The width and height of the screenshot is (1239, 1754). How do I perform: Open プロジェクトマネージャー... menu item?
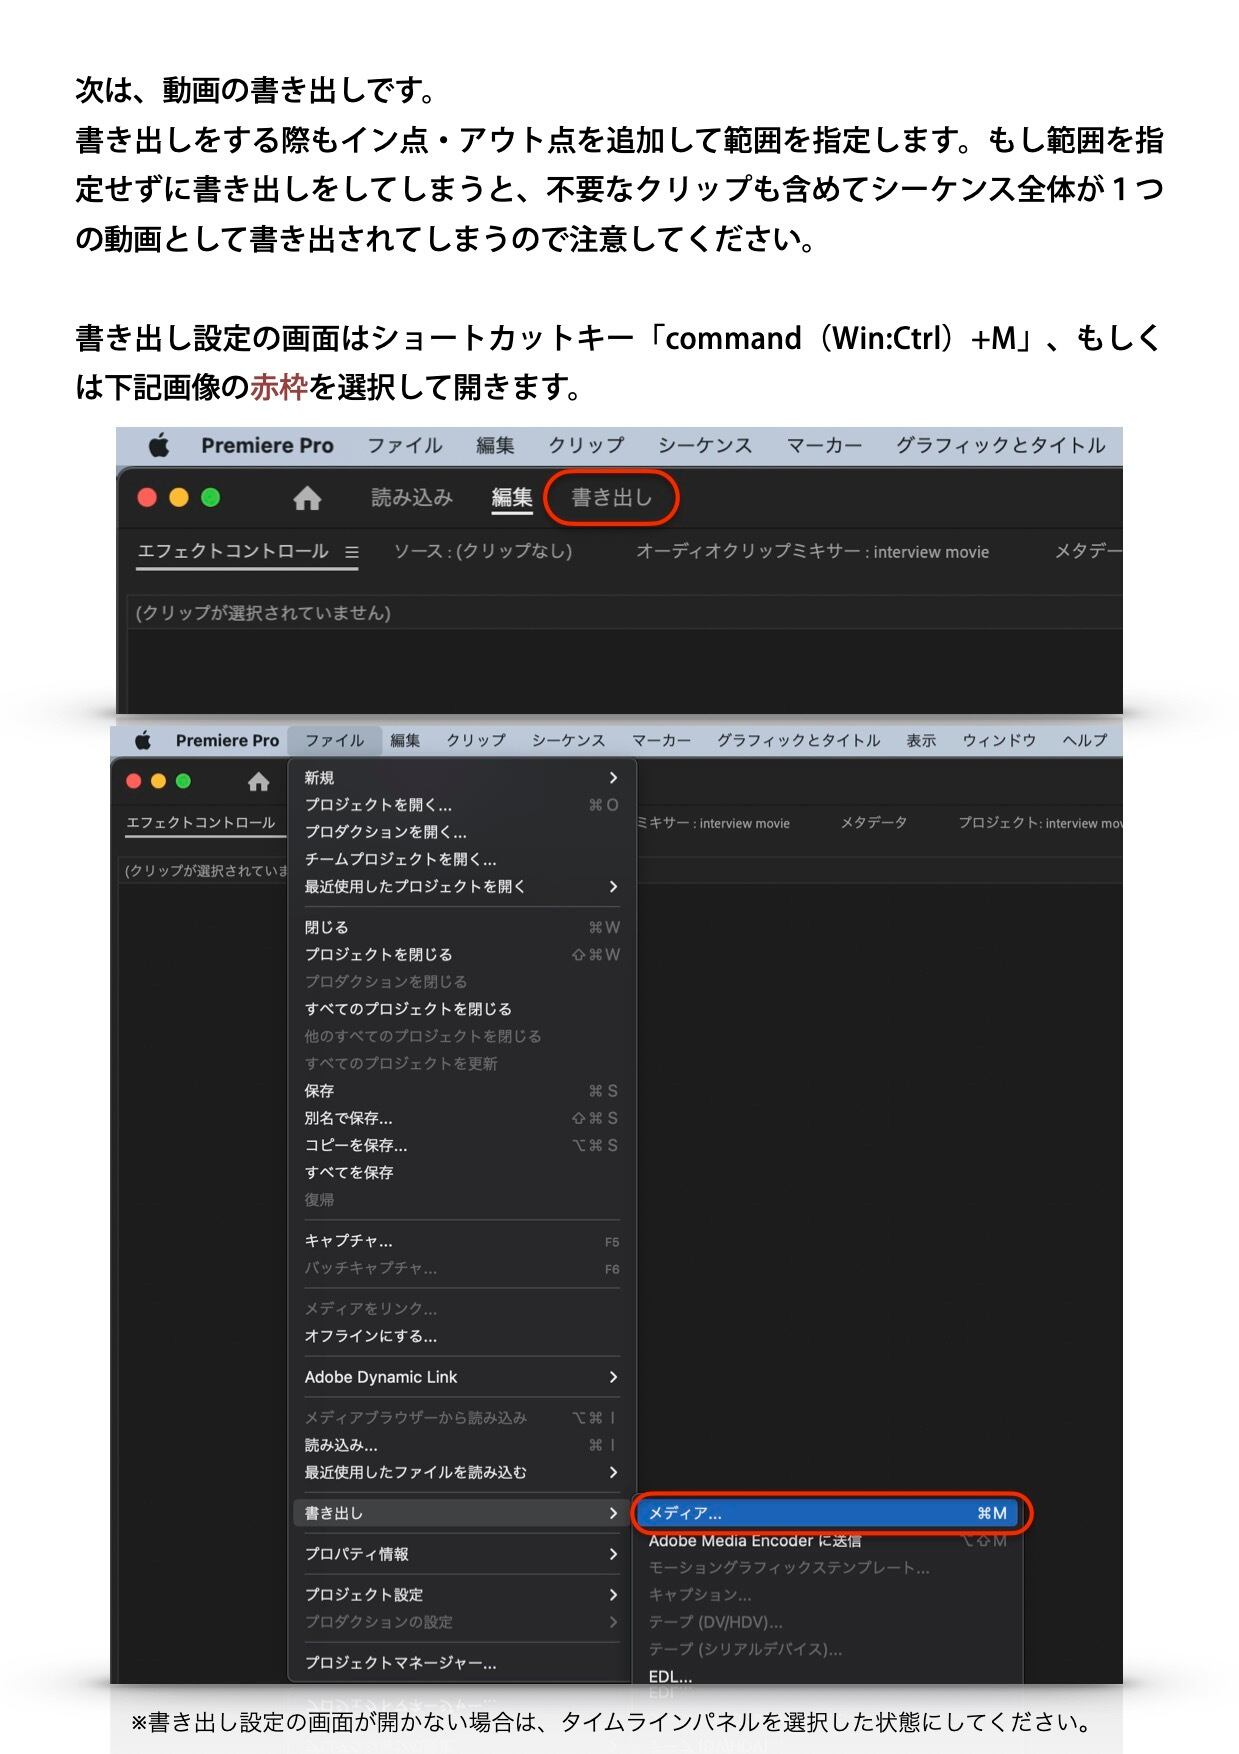click(x=462, y=1663)
